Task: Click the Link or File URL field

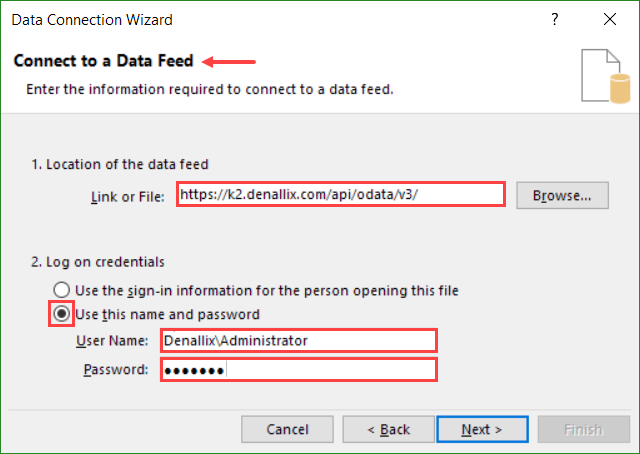Action: coord(341,194)
